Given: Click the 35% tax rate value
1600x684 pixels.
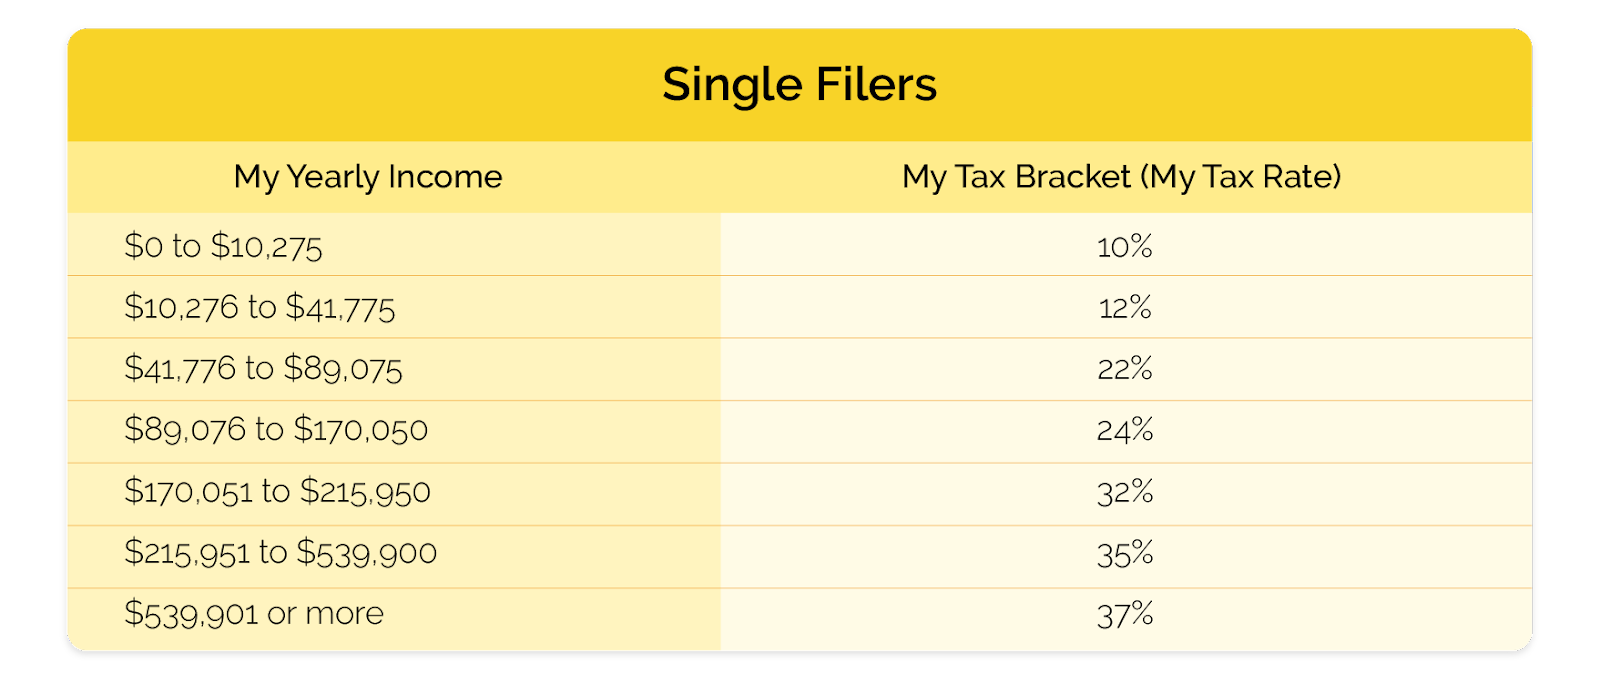Looking at the screenshot, I should point(1125,553).
